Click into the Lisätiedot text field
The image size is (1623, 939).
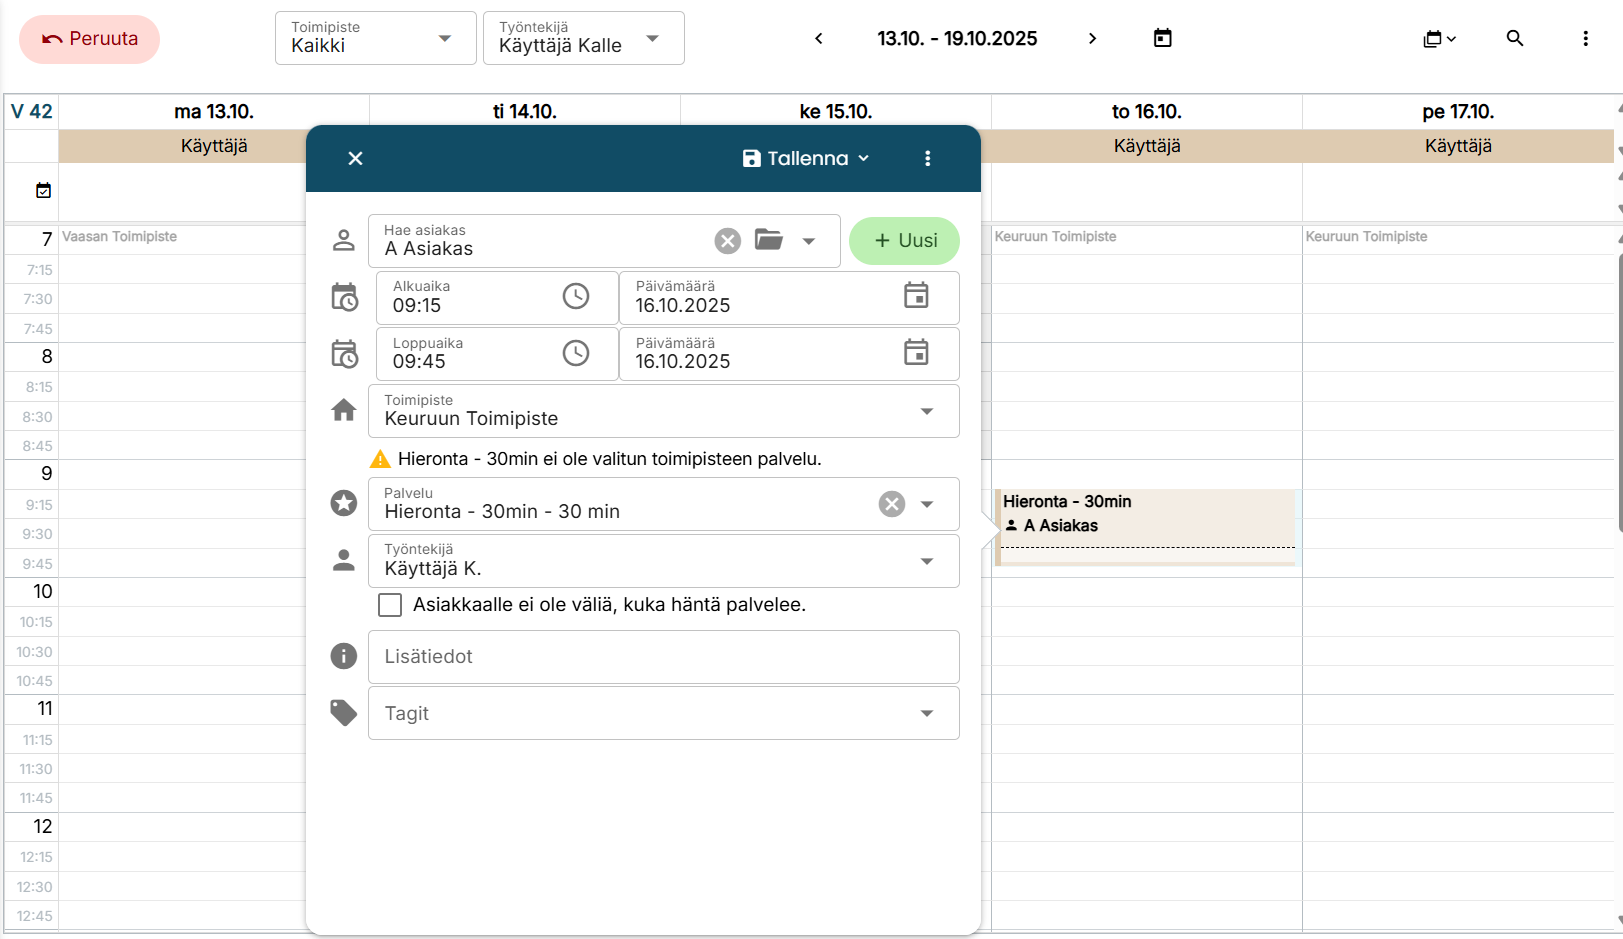pos(663,657)
